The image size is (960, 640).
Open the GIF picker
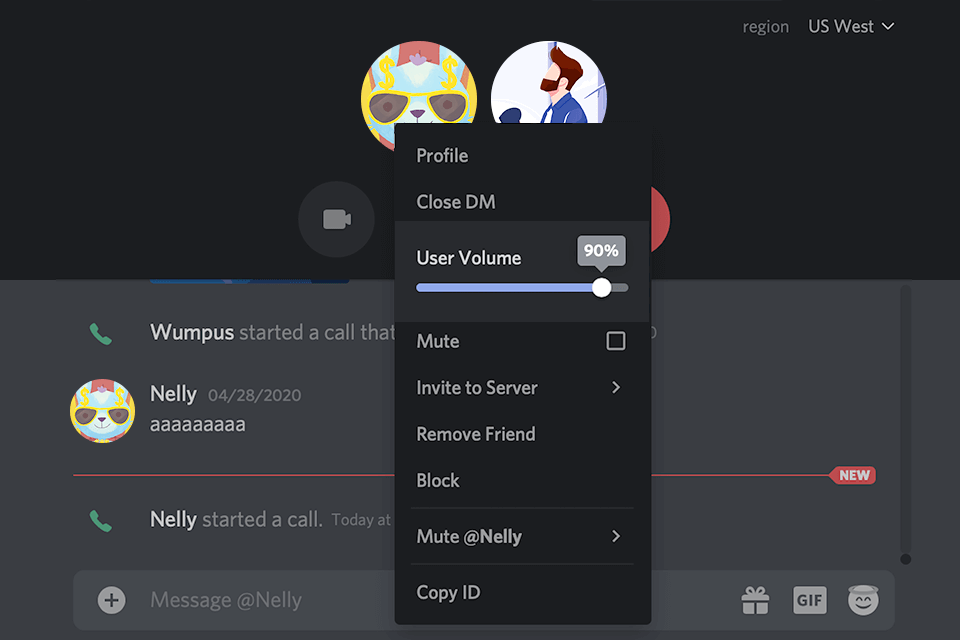click(x=809, y=600)
